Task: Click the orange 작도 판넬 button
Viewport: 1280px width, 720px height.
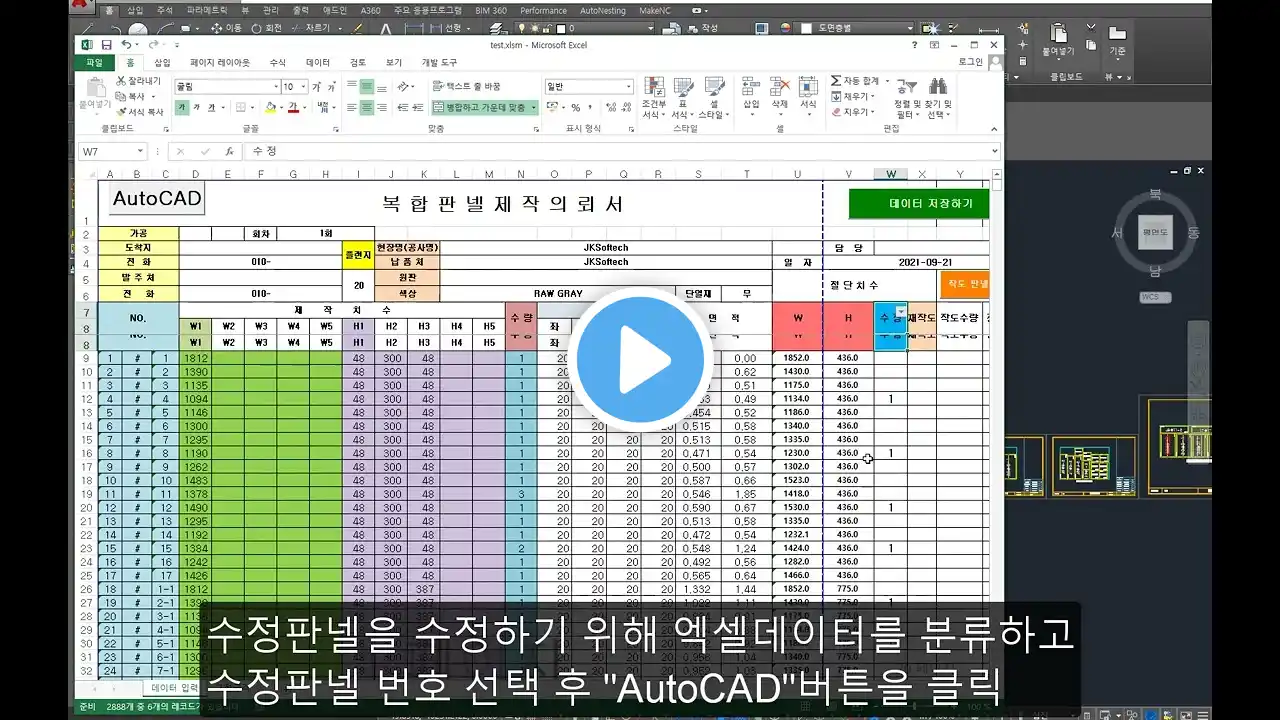Action: click(964, 284)
